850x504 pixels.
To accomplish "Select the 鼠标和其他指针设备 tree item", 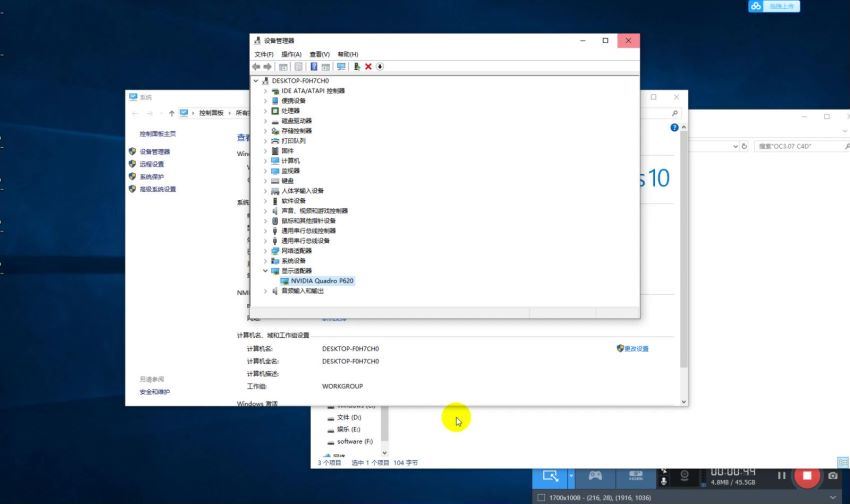I will pyautogui.click(x=308, y=221).
